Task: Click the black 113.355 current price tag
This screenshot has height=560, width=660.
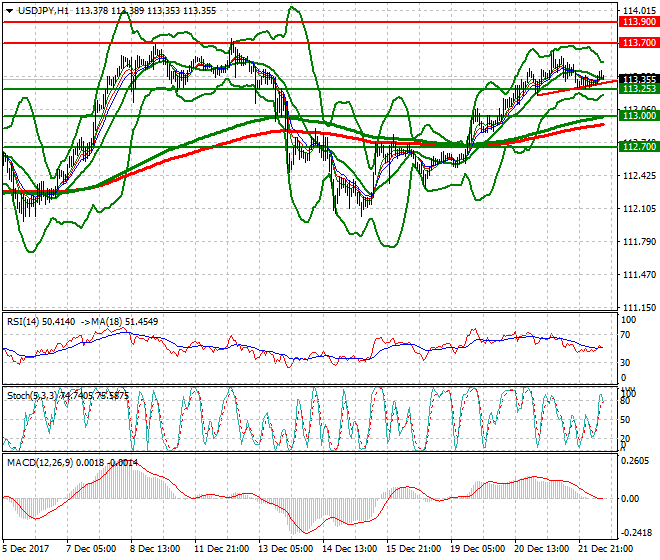Action: tap(638, 79)
